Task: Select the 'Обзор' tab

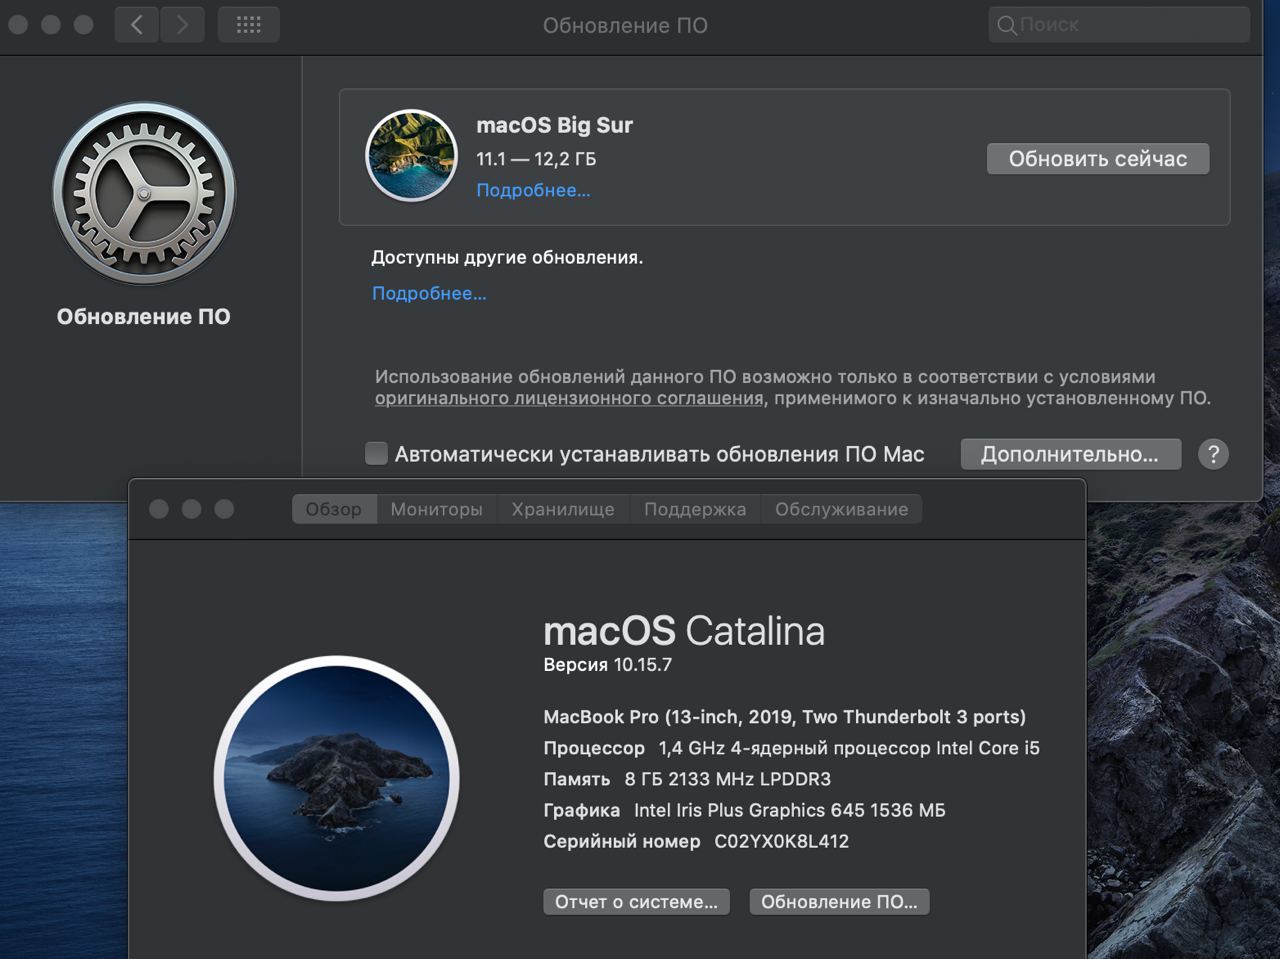Action: click(334, 509)
